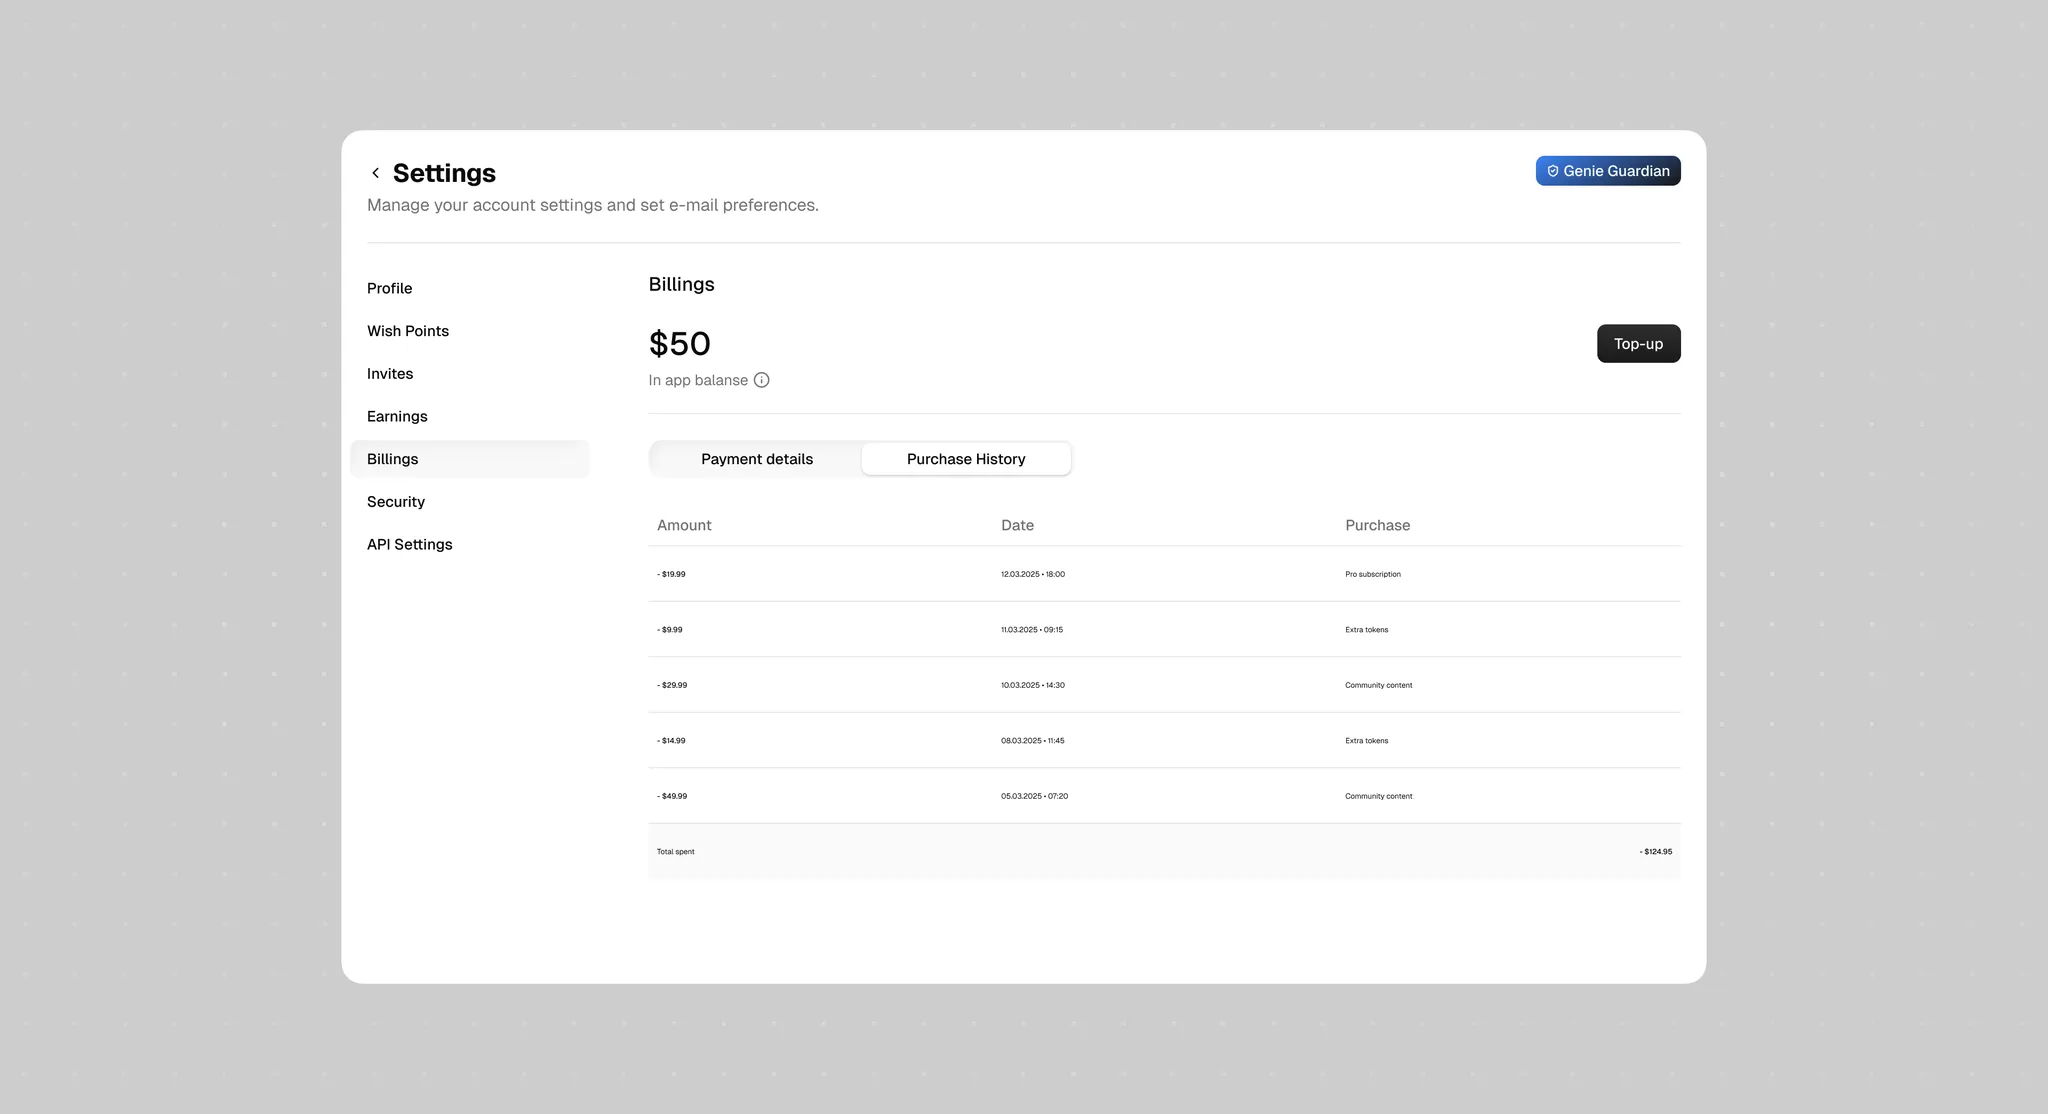Click the Date column header
This screenshot has height=1114, width=2048.
pyautogui.click(x=1017, y=525)
